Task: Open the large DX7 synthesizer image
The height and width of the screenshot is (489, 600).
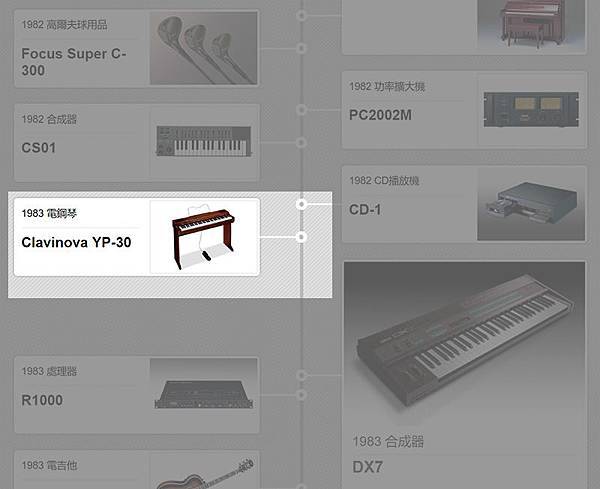Action: [465, 344]
